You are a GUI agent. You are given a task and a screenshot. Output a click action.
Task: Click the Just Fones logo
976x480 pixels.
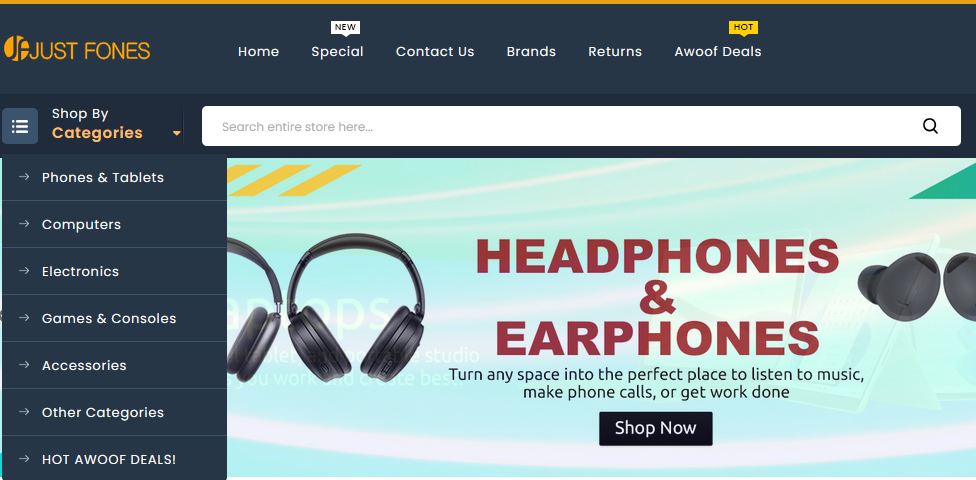pos(77,50)
